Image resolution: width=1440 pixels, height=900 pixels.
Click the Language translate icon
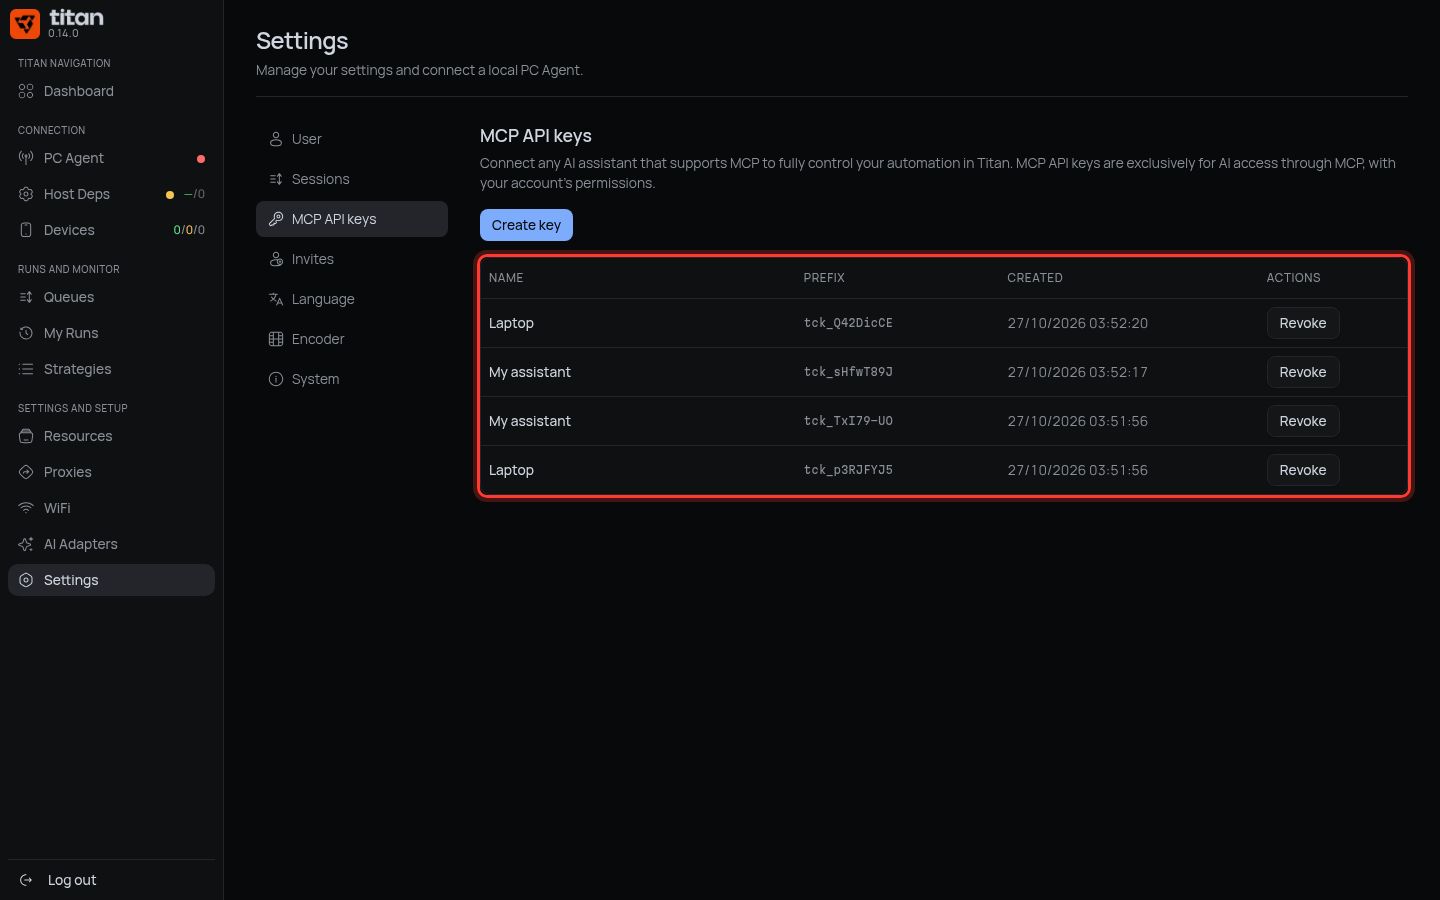[x=276, y=299]
